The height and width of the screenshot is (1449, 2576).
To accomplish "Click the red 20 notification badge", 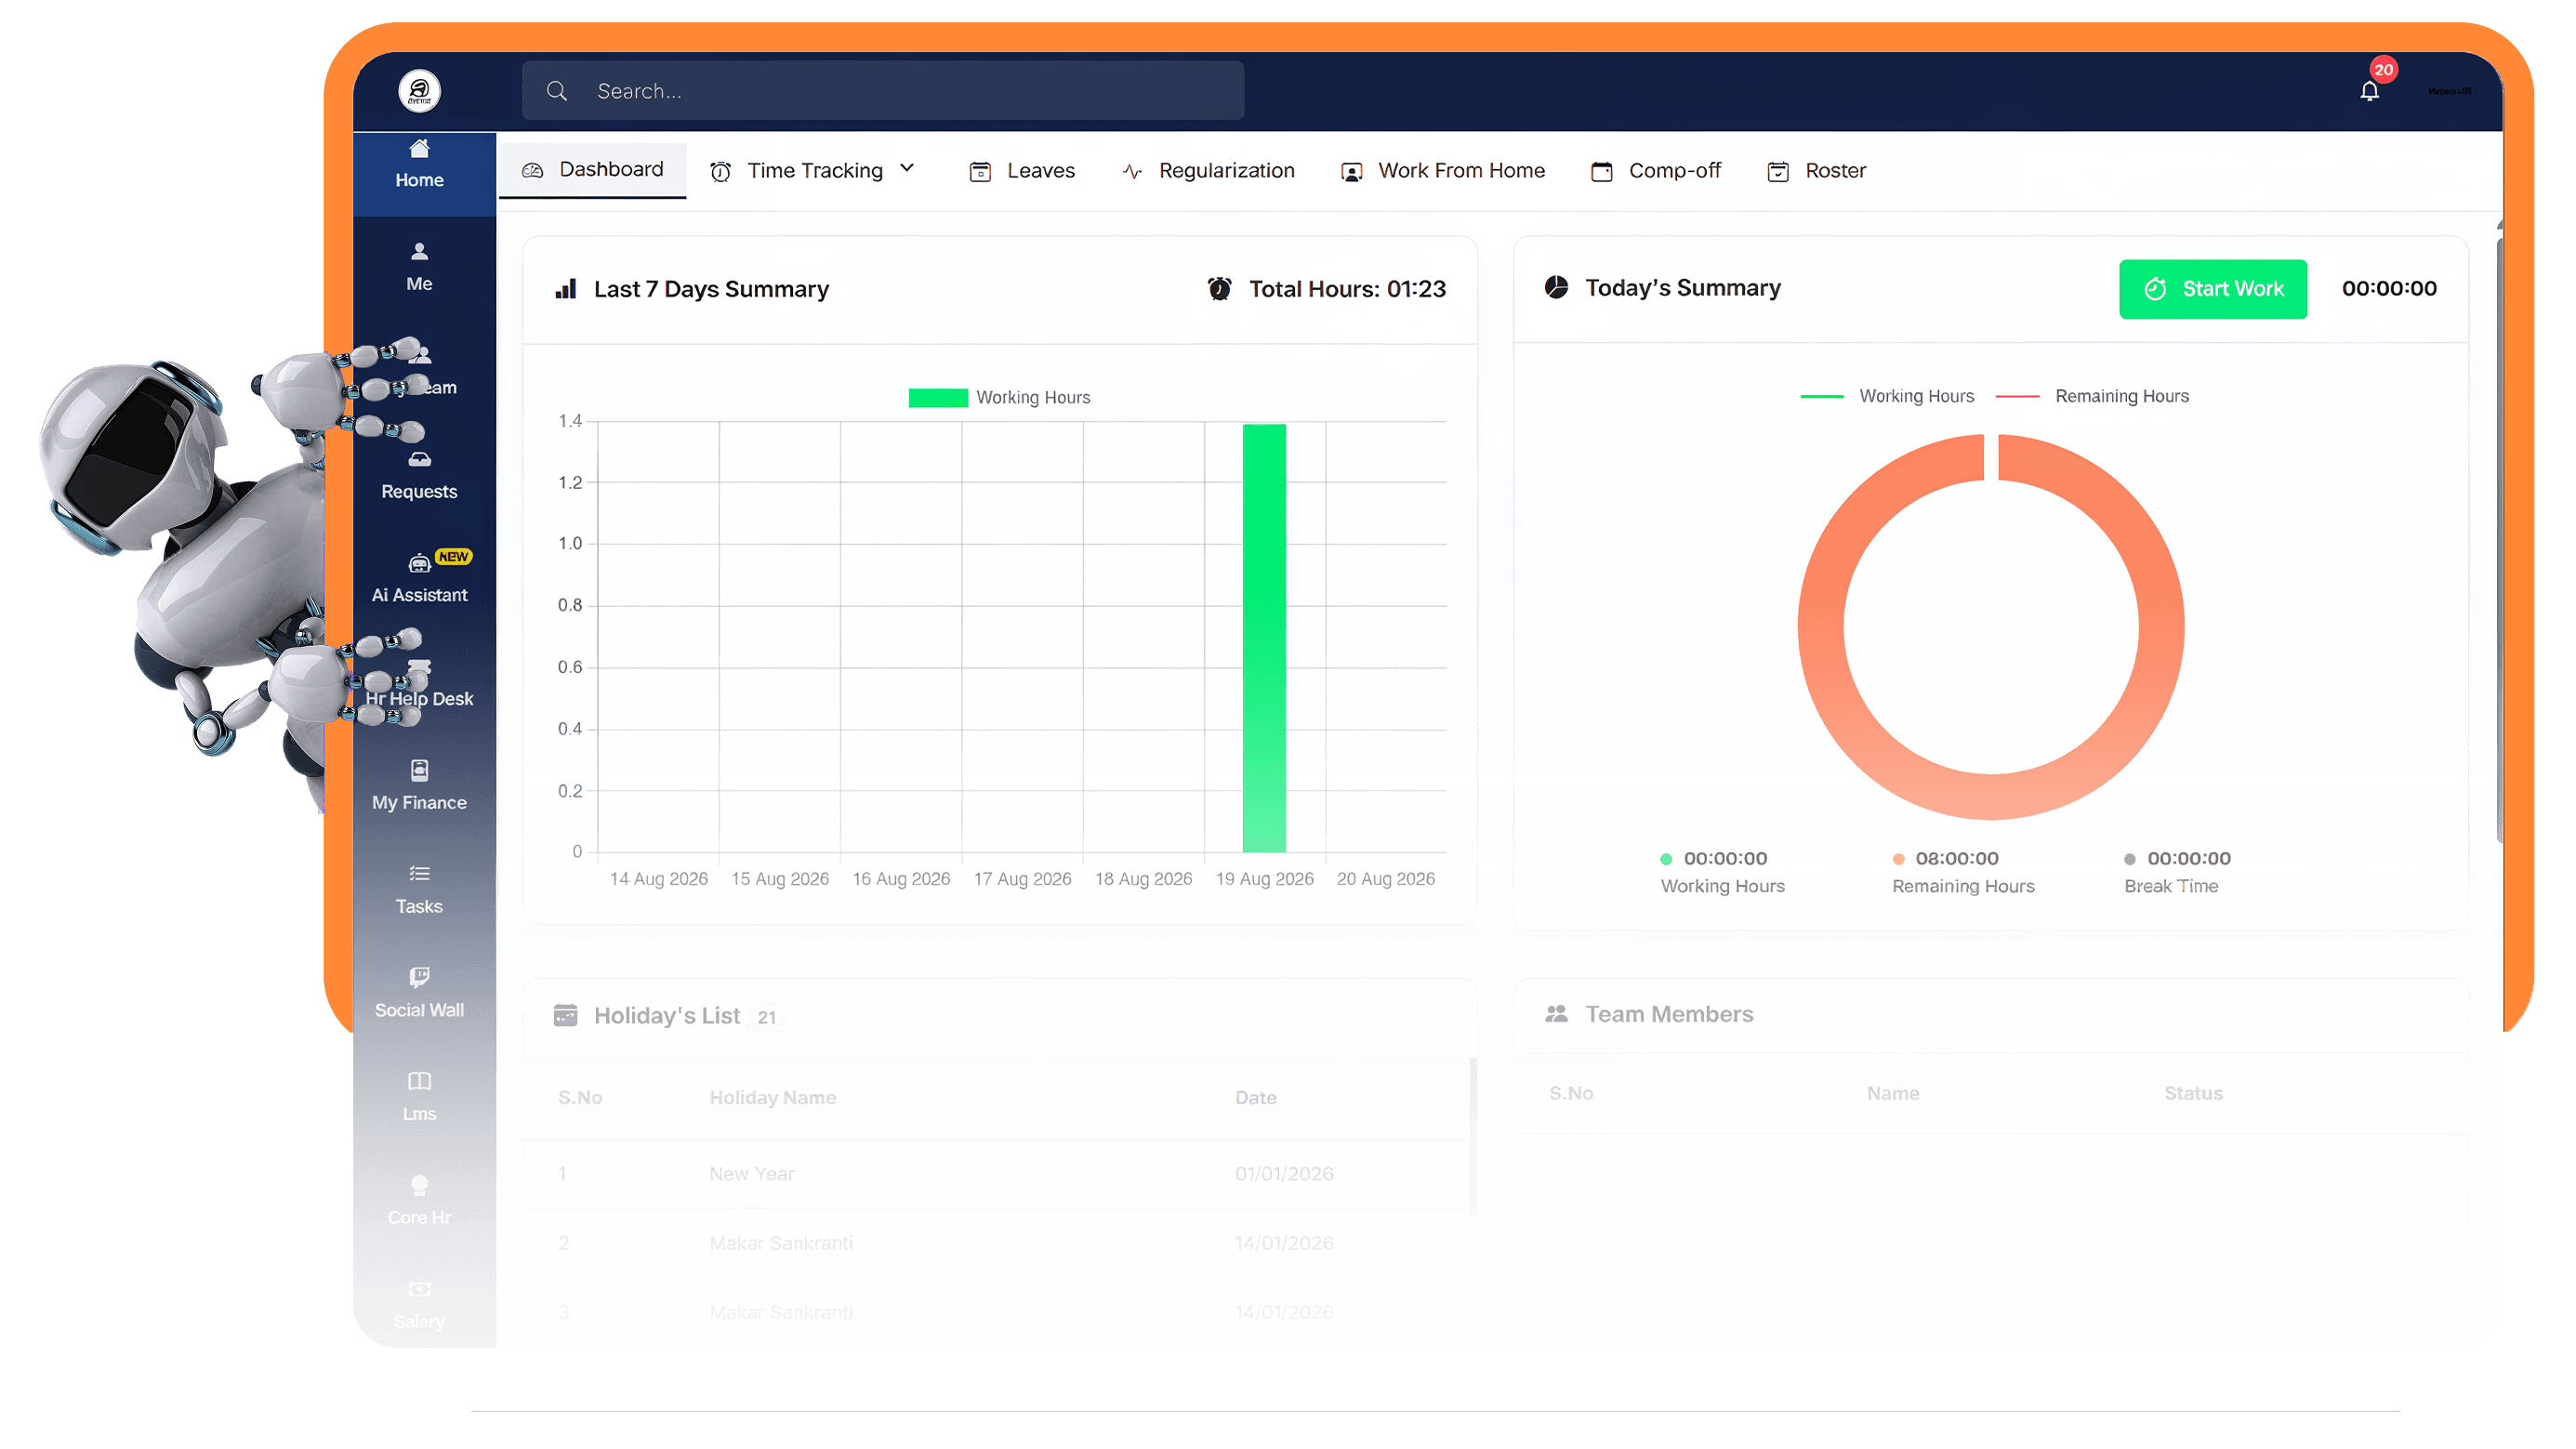I will (x=2383, y=70).
